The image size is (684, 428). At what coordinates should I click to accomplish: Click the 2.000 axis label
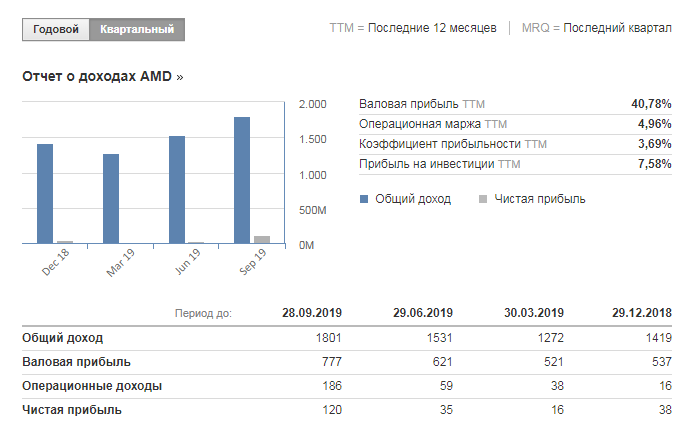coord(312,104)
